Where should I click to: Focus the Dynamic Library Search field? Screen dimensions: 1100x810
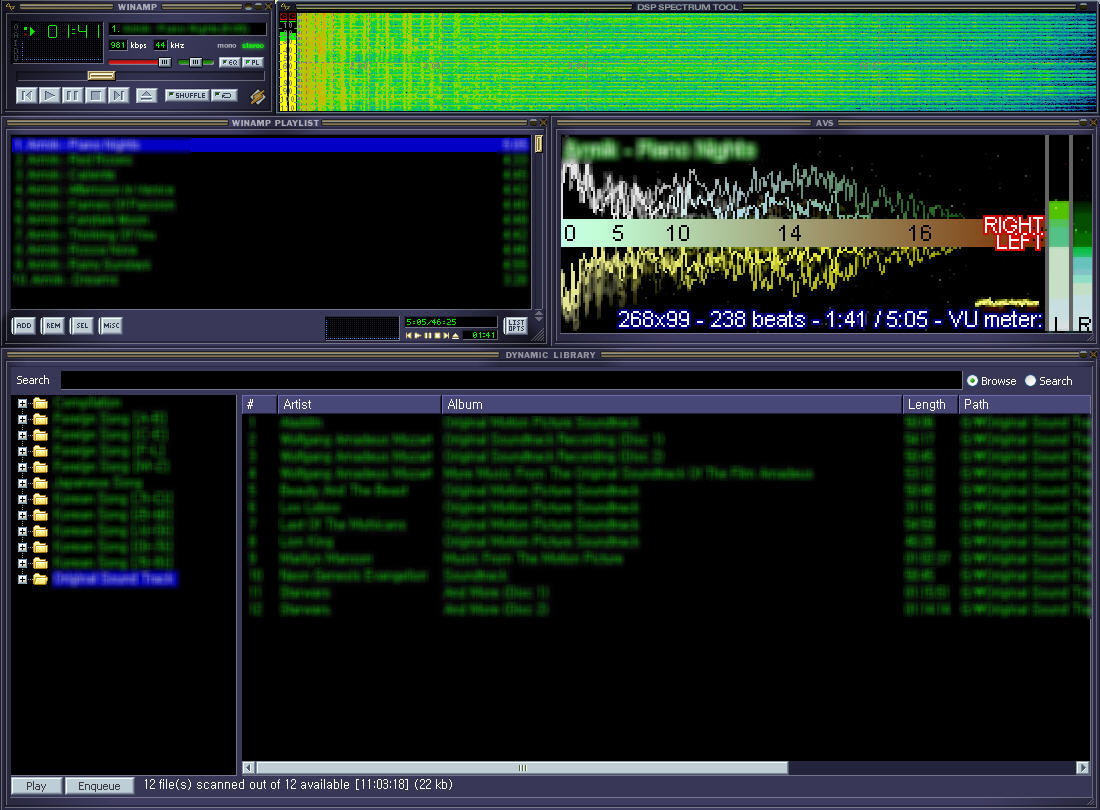511,380
